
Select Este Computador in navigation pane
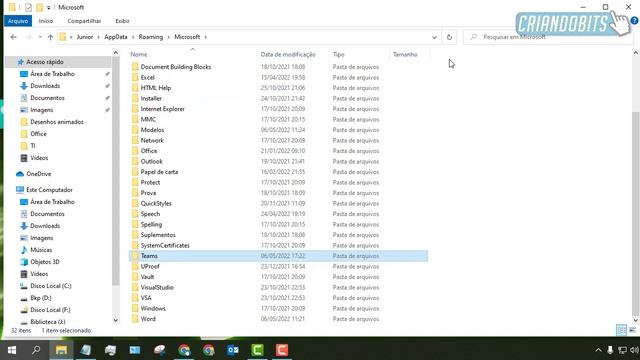pyautogui.click(x=49, y=190)
